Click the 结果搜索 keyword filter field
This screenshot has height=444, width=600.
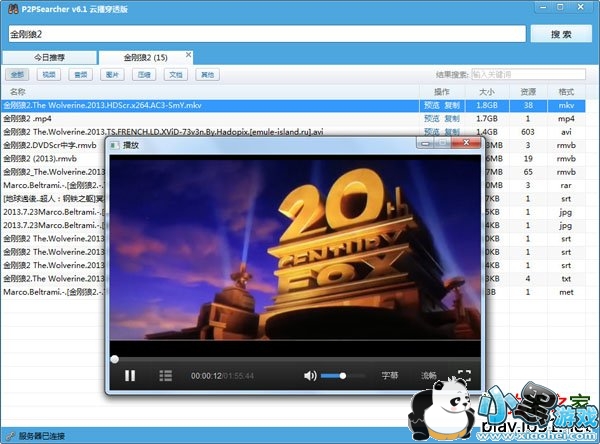point(528,74)
